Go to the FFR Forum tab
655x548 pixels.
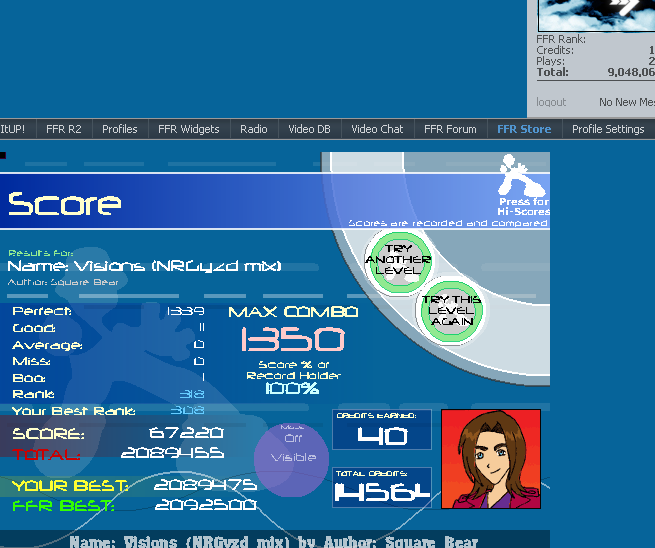point(450,129)
